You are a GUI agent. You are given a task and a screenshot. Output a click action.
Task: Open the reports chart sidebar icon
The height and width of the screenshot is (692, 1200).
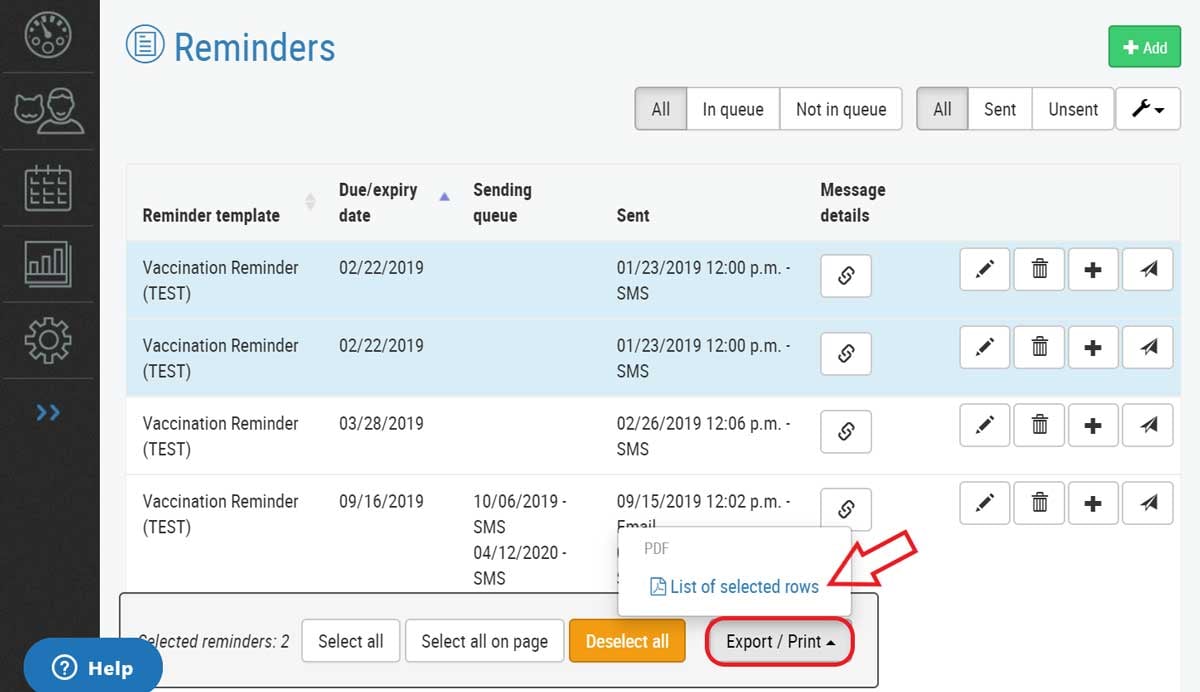[x=48, y=265]
